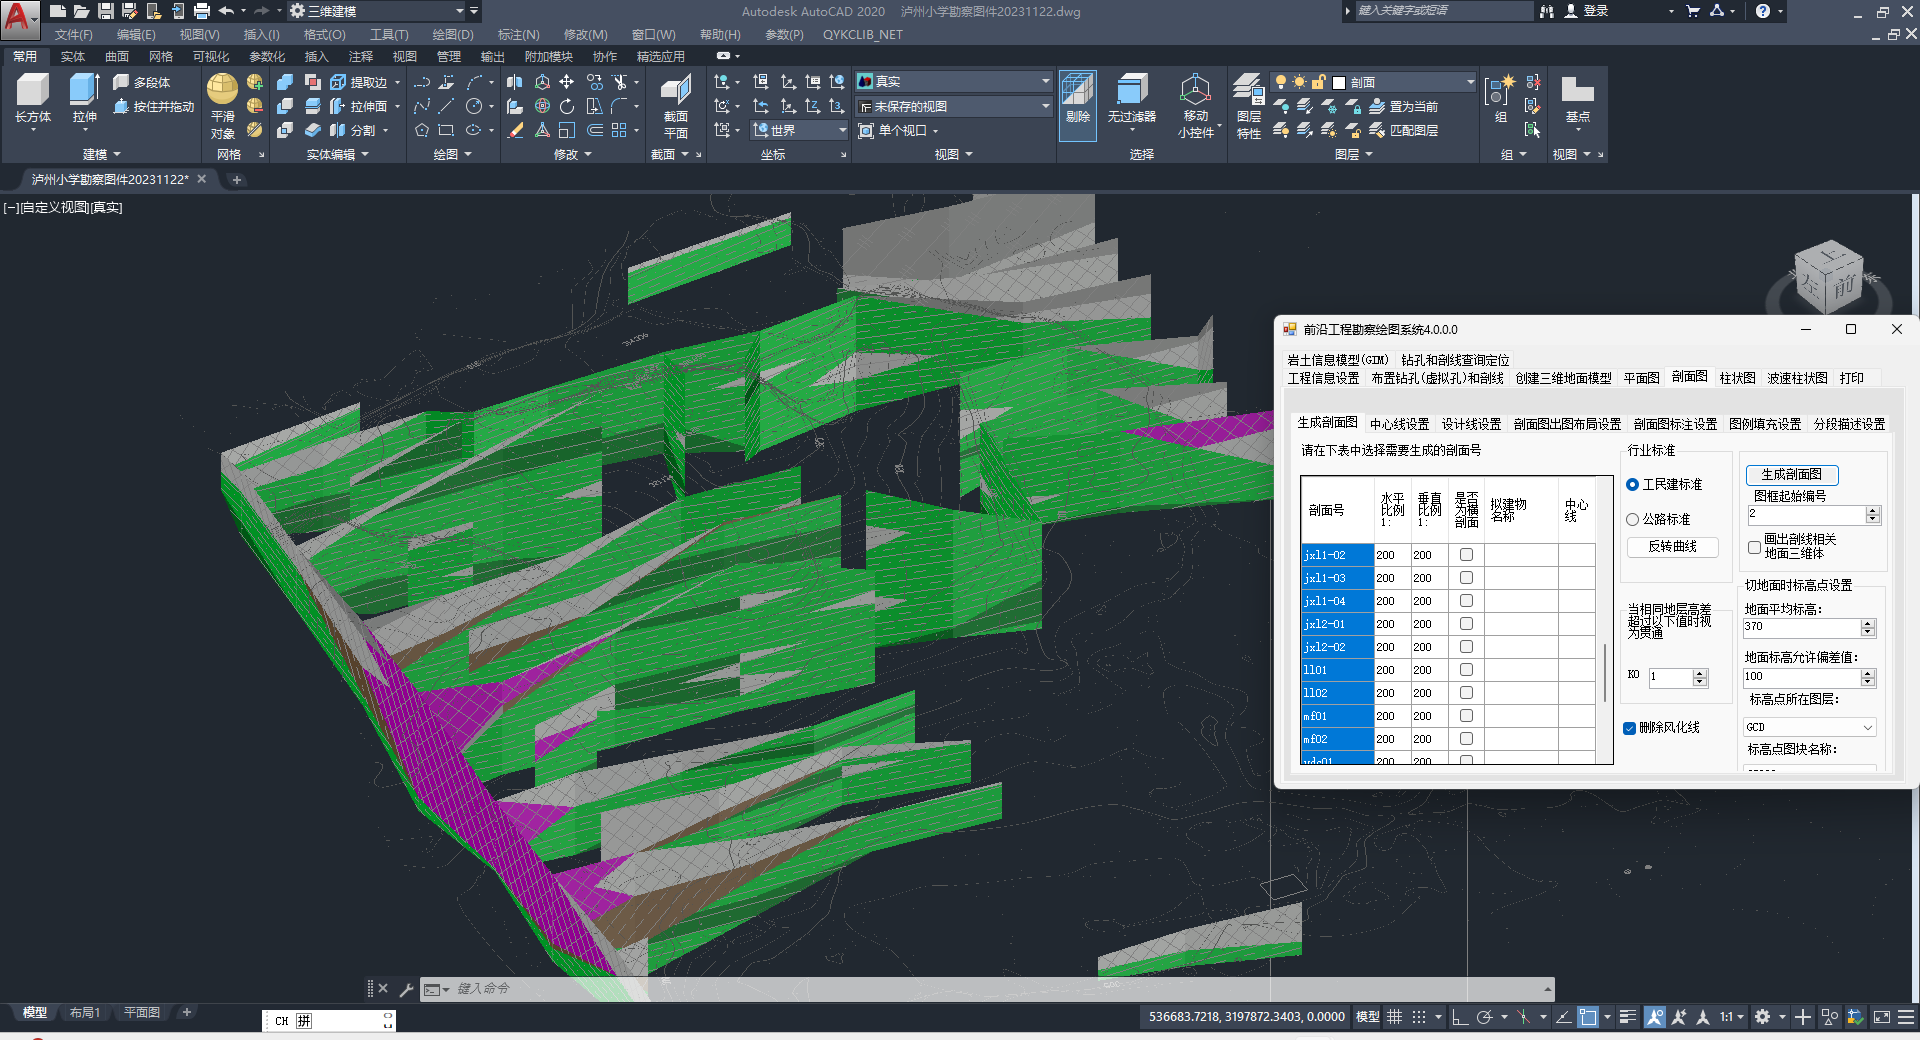Expand the 建模 panel flyout

101,154
